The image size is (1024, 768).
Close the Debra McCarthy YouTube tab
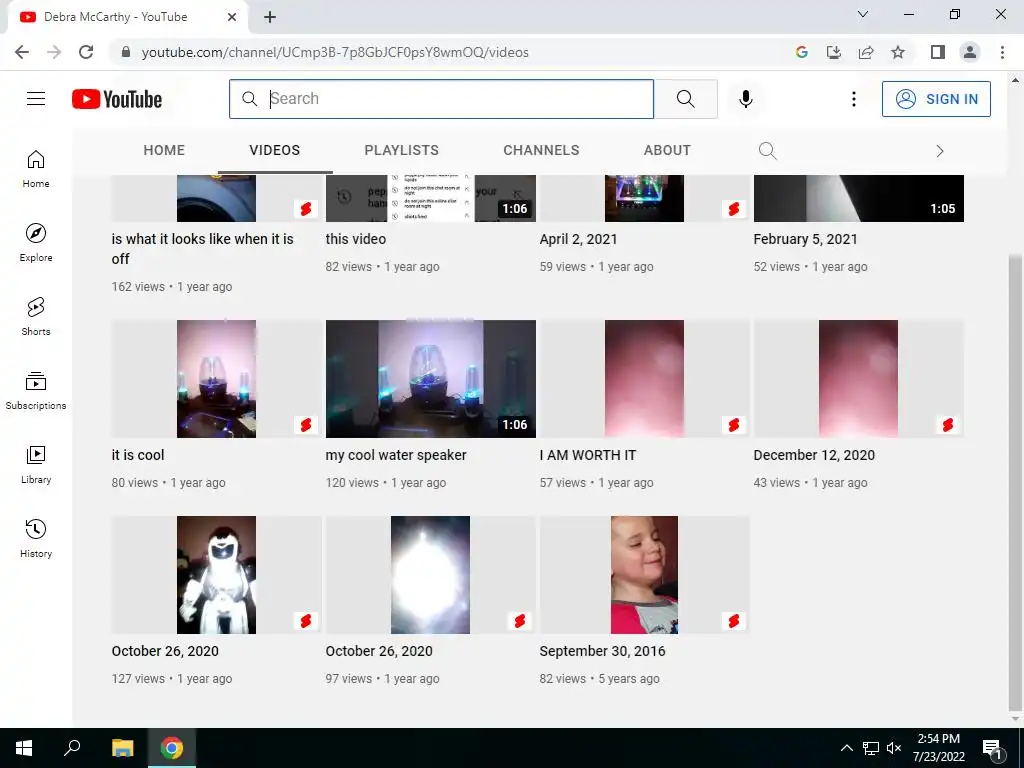tap(232, 17)
